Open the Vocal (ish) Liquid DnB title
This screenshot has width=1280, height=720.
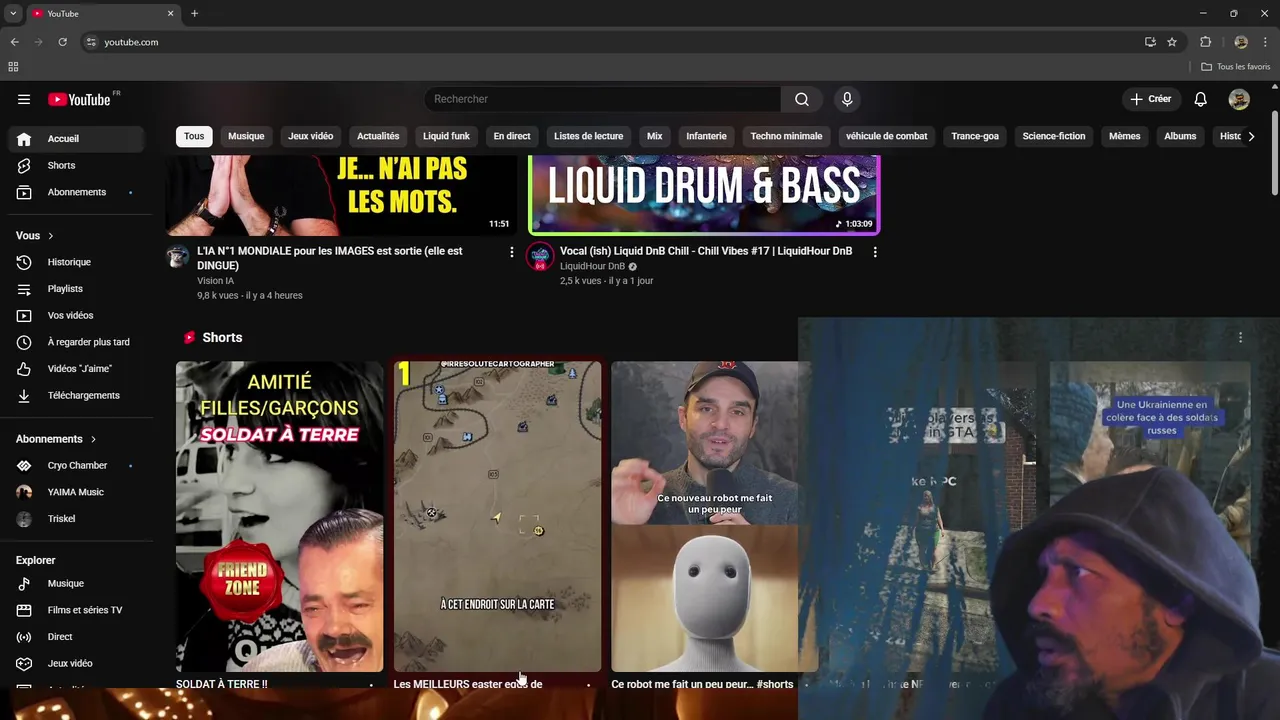point(706,251)
